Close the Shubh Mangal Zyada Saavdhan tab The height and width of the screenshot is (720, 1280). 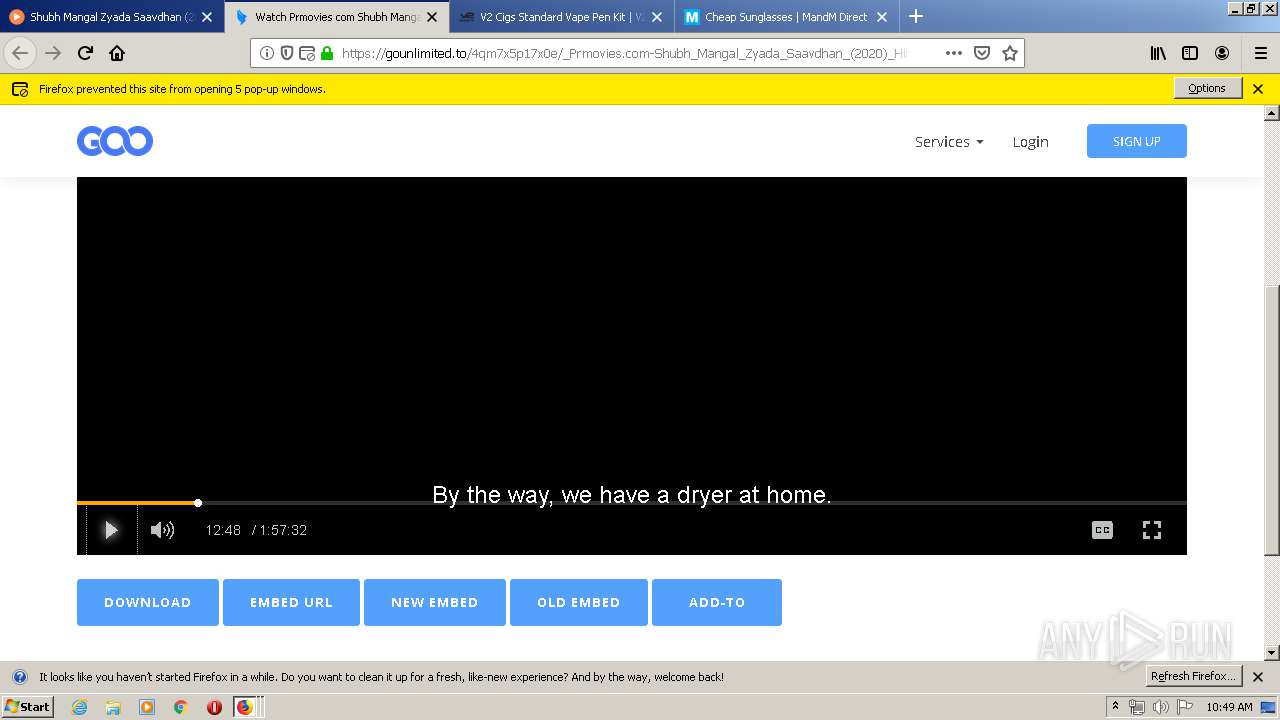[x=207, y=17]
